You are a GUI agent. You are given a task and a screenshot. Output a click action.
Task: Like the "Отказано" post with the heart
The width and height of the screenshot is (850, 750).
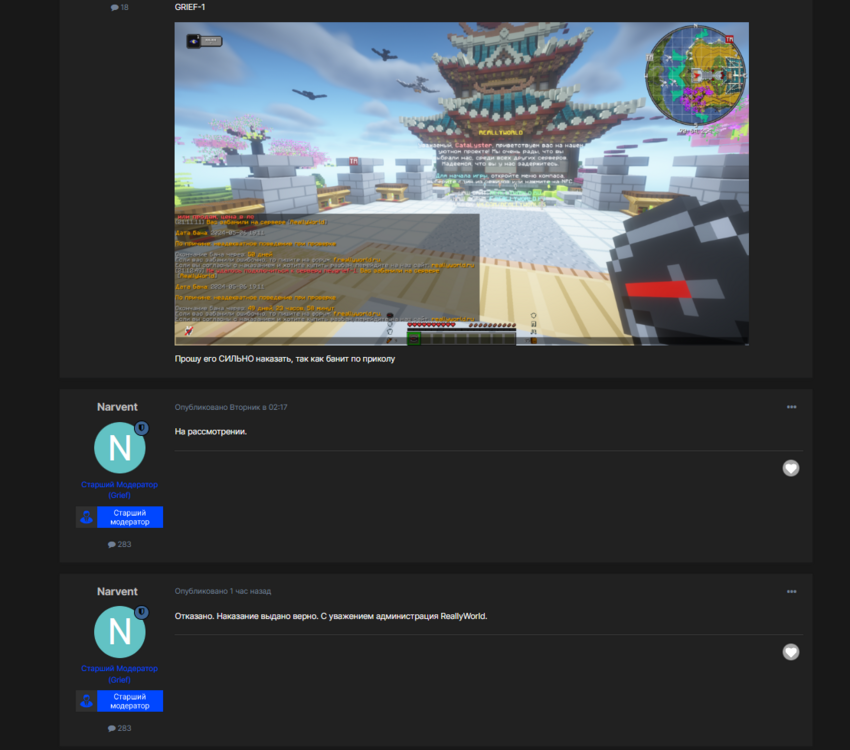791,652
